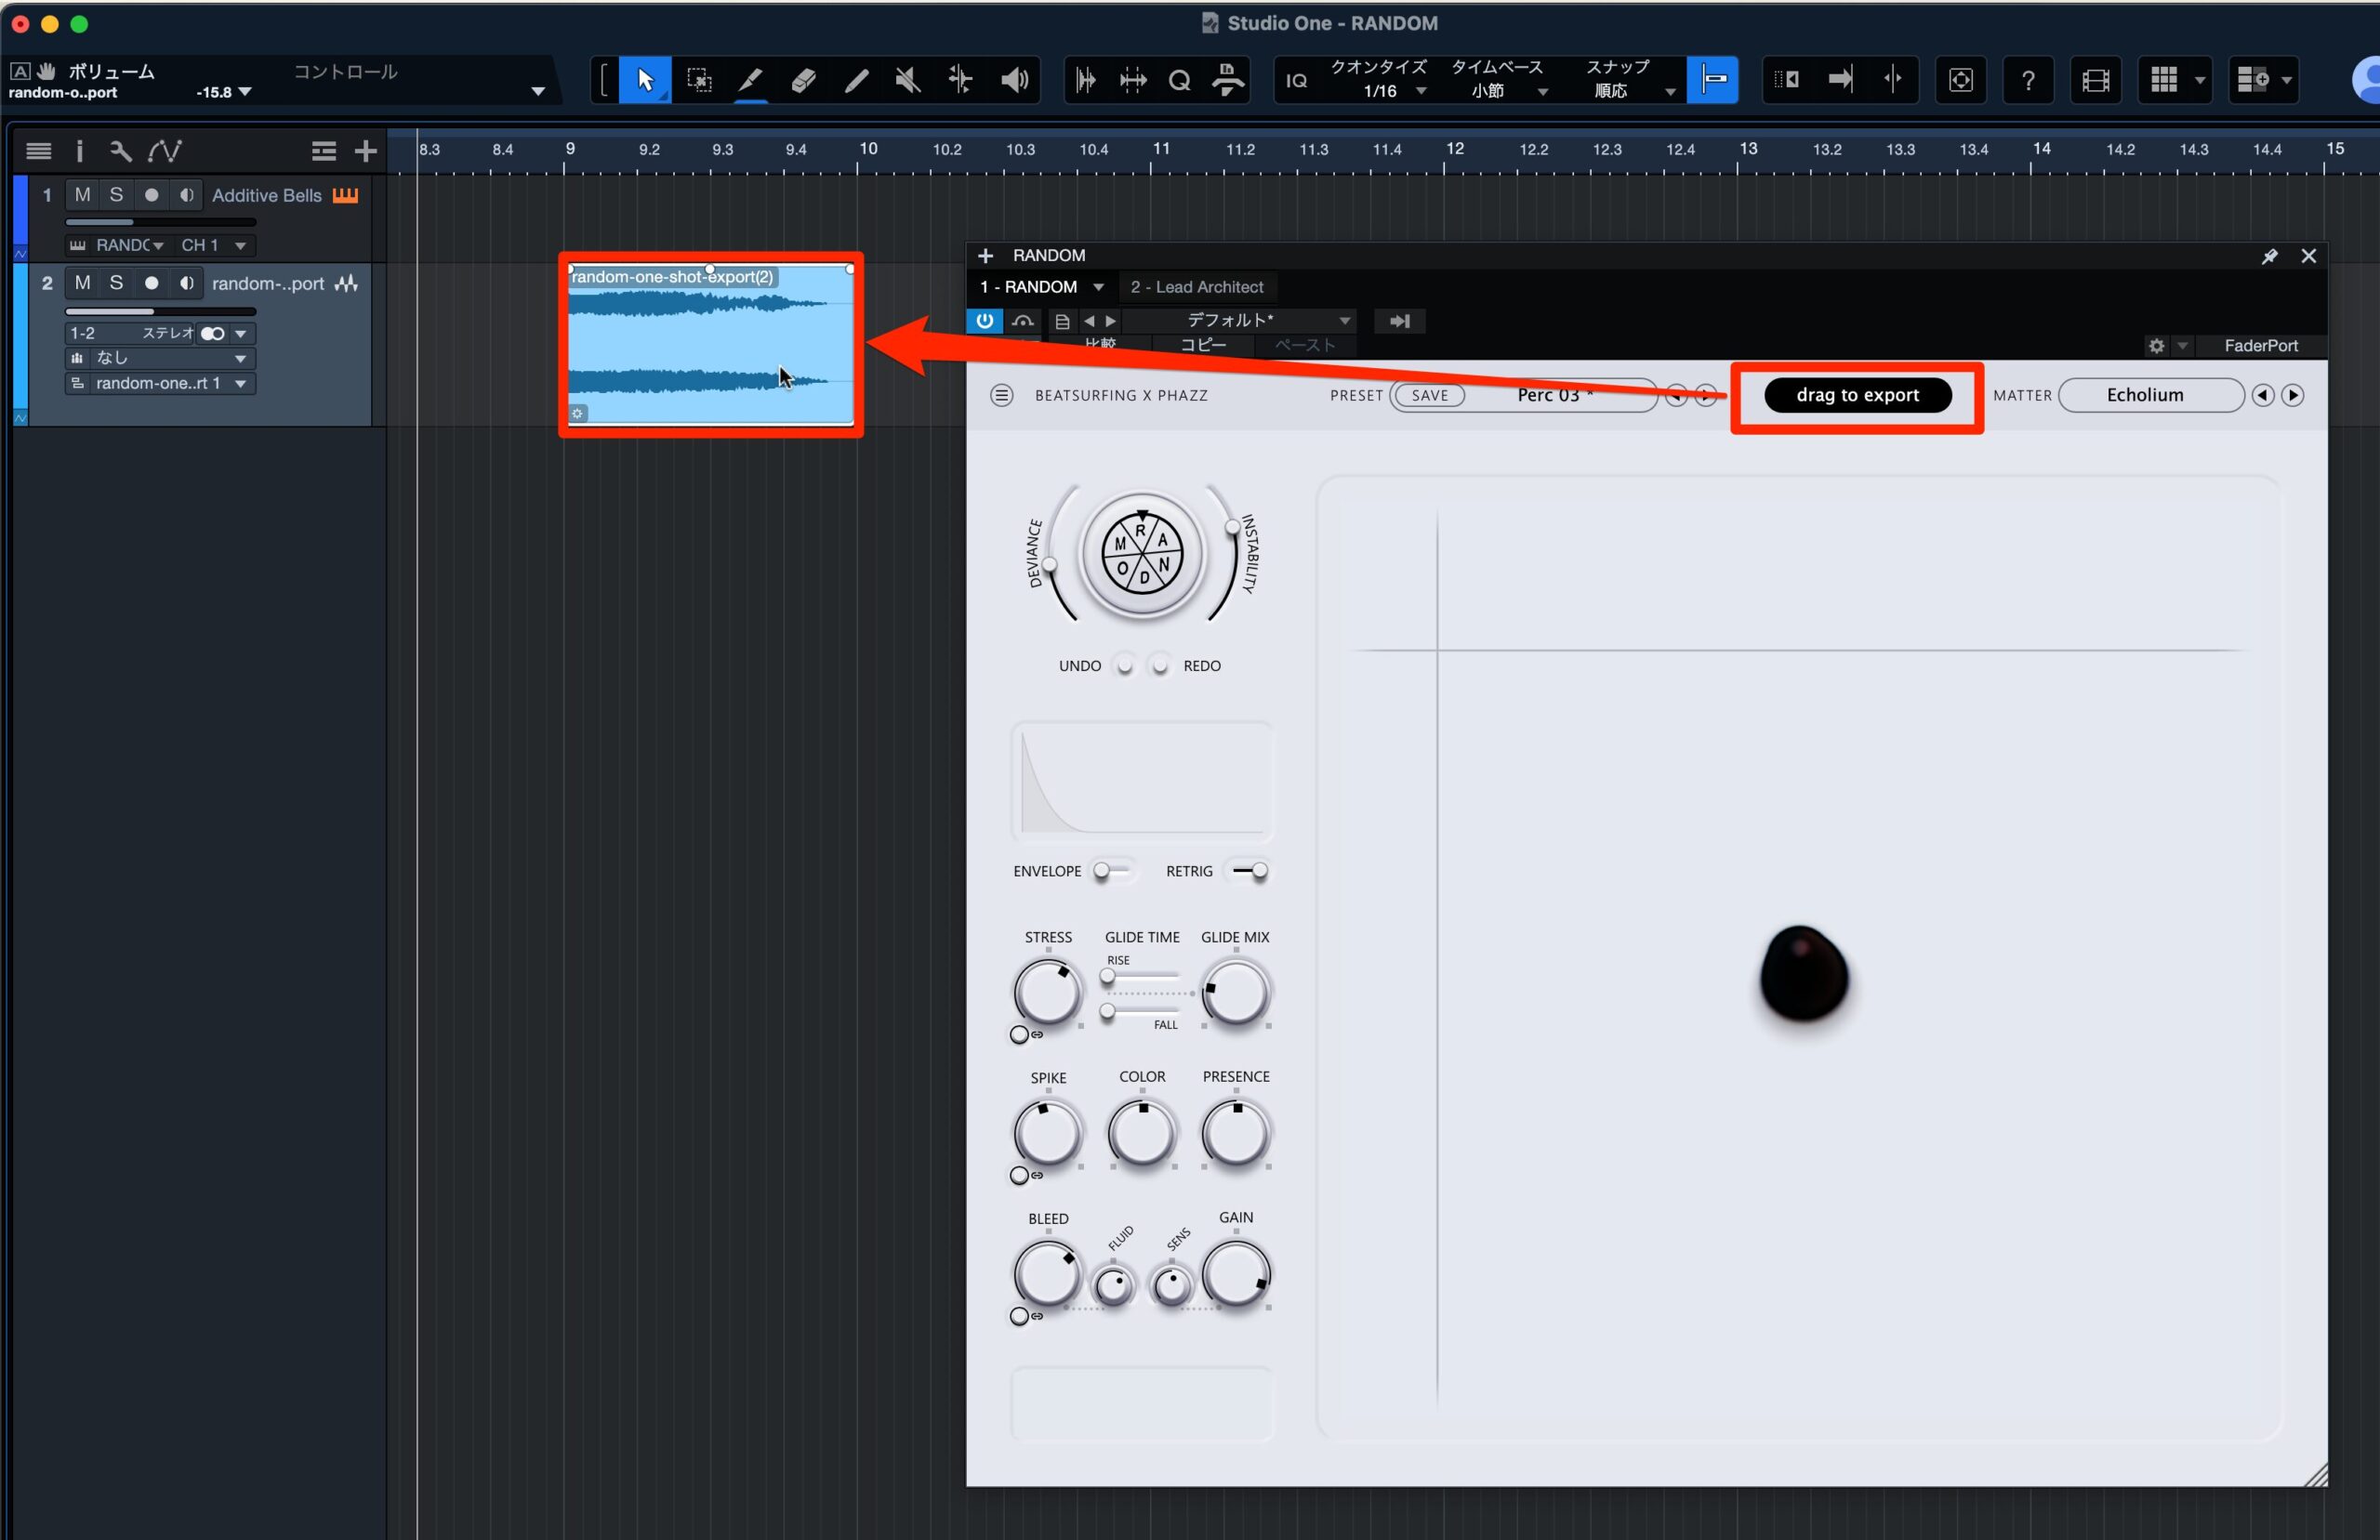Toggle the Snap to grid button
This screenshot has height=1540, width=2380.
[x=1713, y=79]
